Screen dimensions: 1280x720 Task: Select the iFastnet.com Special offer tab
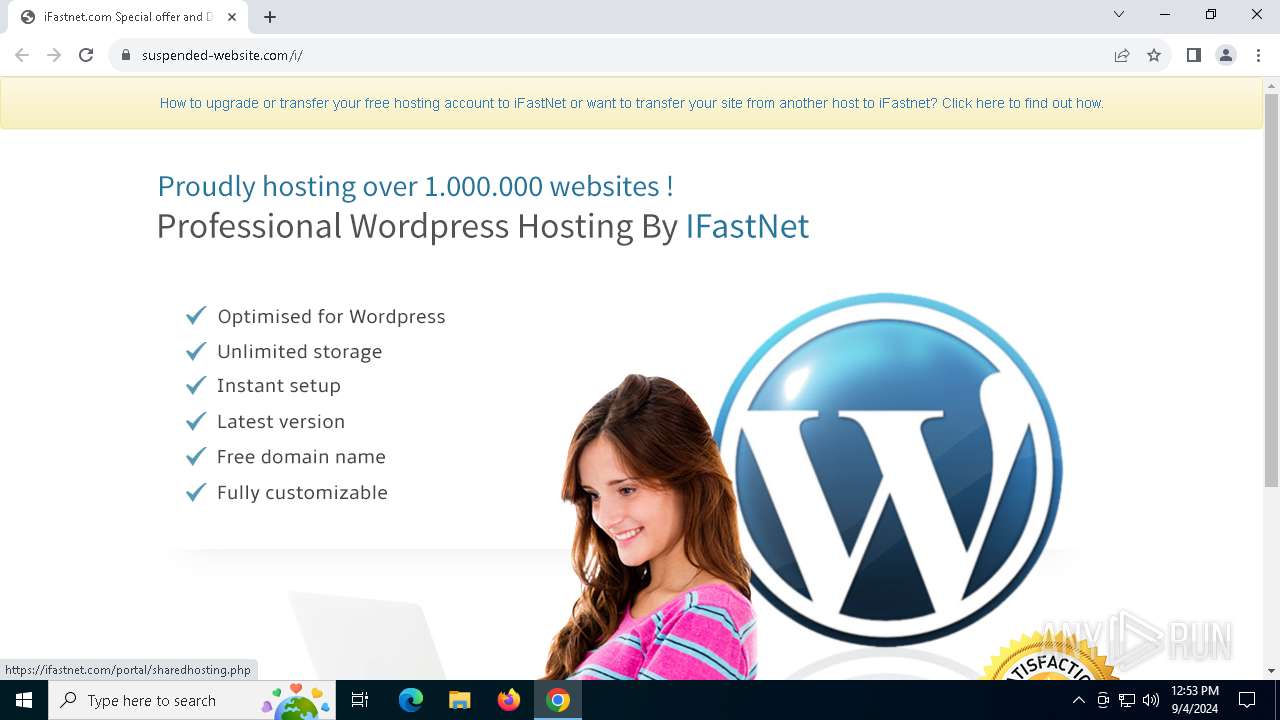click(x=130, y=17)
